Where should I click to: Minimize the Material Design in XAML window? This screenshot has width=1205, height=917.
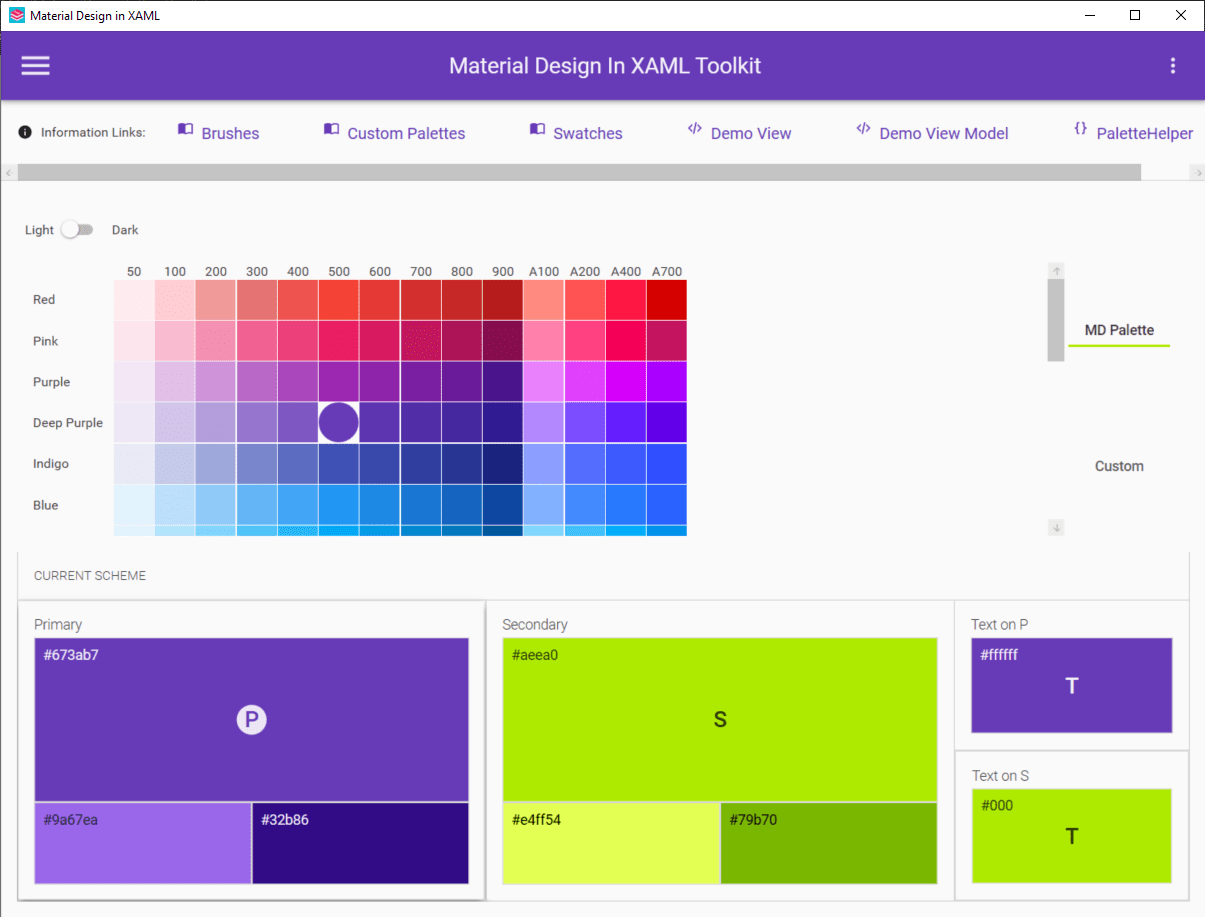[1088, 15]
